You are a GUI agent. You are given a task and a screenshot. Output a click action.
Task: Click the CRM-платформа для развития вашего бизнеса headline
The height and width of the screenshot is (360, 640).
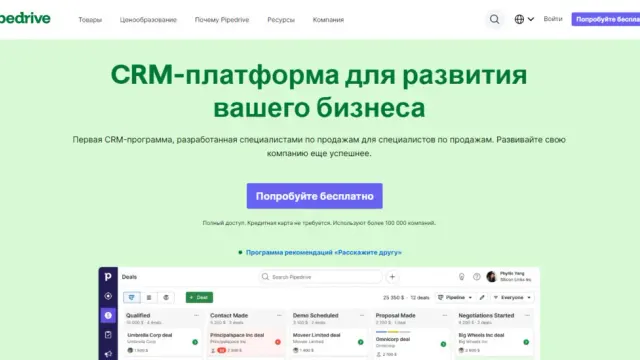pos(319,91)
